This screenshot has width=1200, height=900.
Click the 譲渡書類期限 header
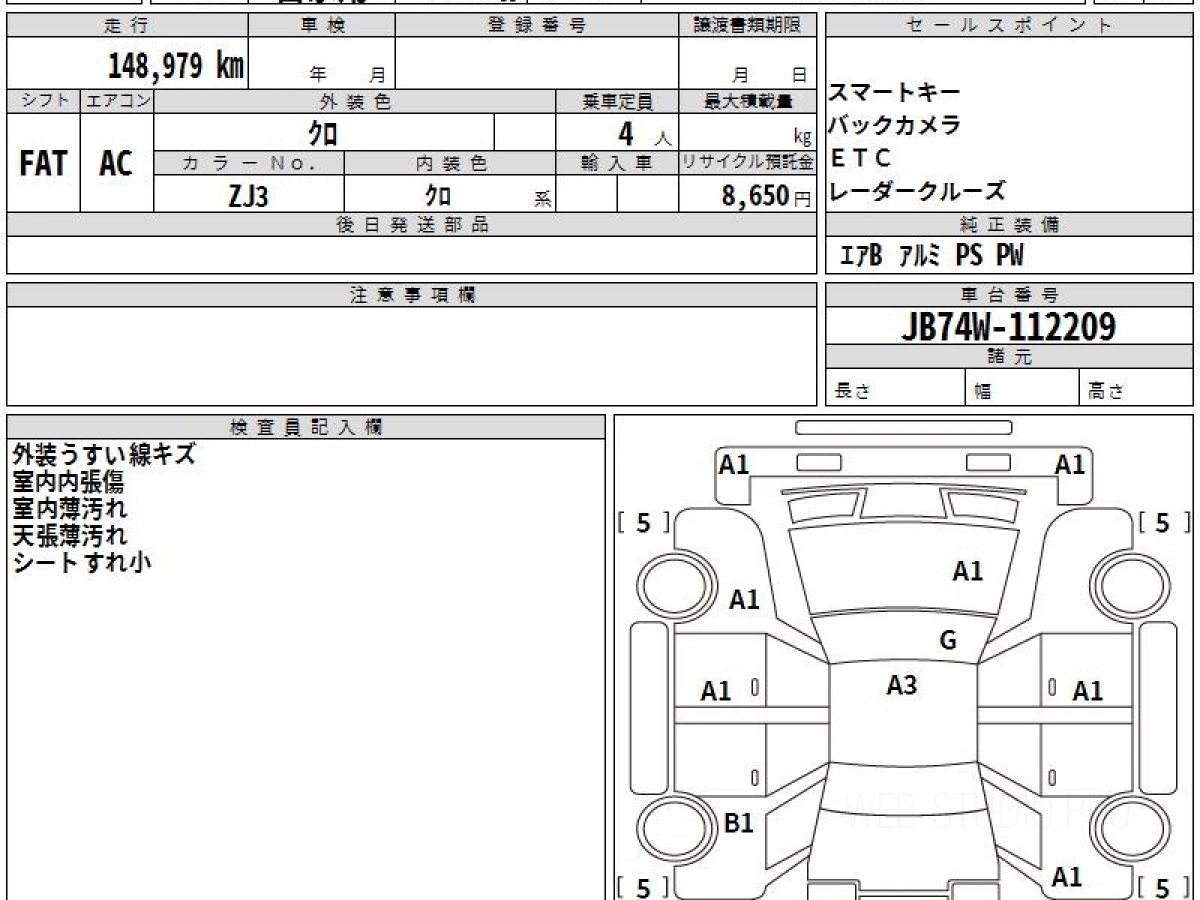pos(748,26)
